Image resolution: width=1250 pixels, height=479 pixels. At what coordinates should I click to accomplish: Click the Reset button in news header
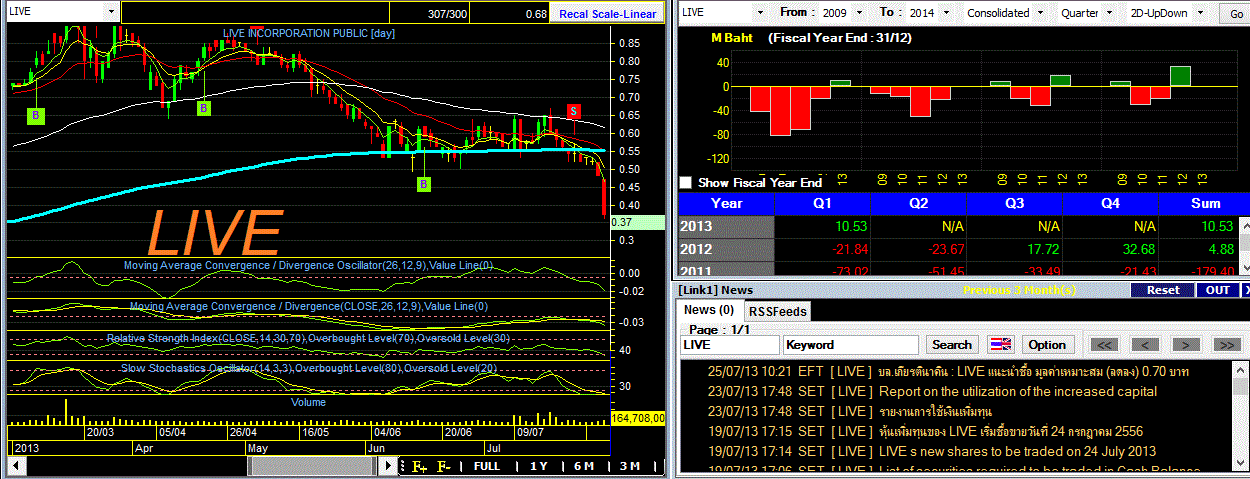point(1162,290)
